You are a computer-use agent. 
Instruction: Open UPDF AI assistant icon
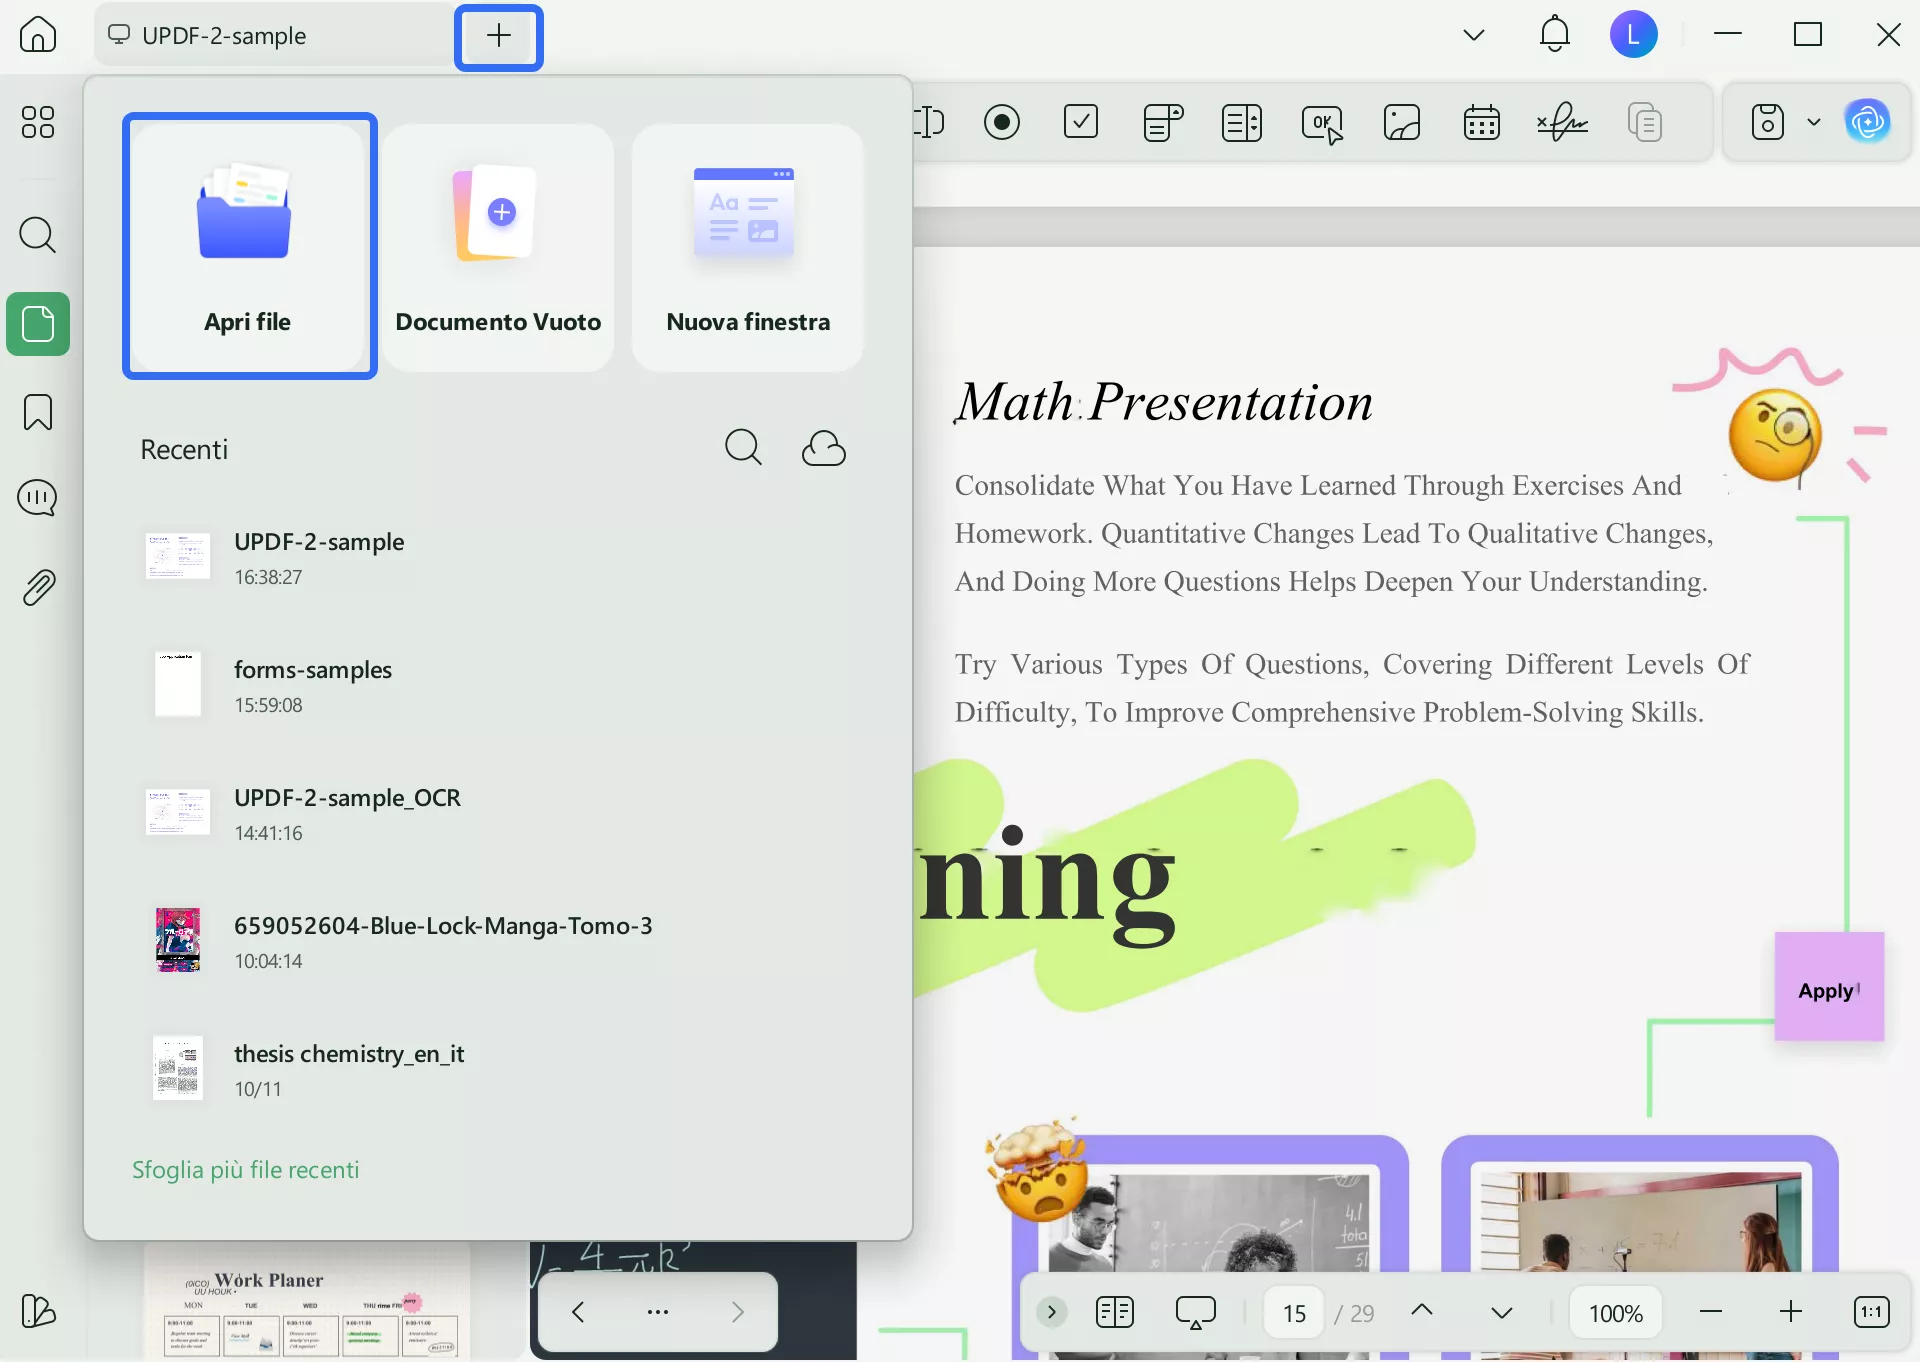point(1867,123)
